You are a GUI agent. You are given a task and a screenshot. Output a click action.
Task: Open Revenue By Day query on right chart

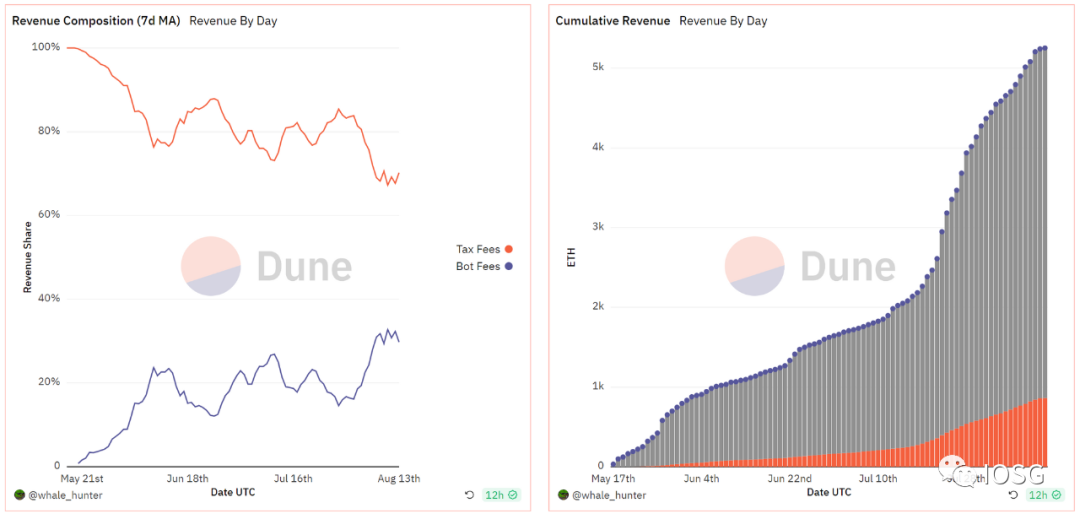(x=723, y=21)
